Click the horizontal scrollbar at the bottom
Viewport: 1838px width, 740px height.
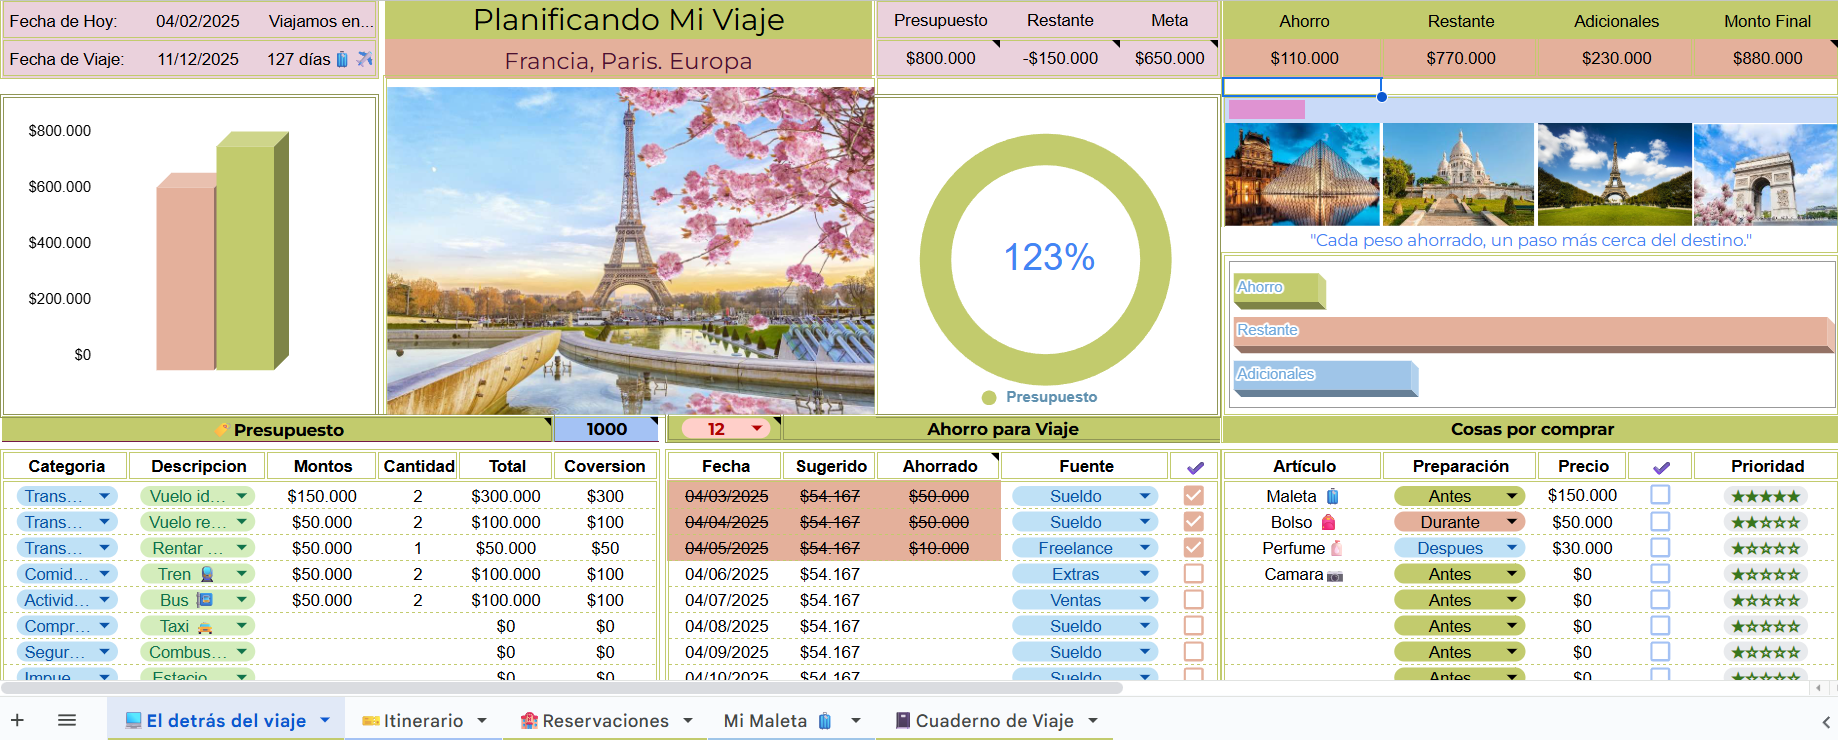tap(562, 688)
